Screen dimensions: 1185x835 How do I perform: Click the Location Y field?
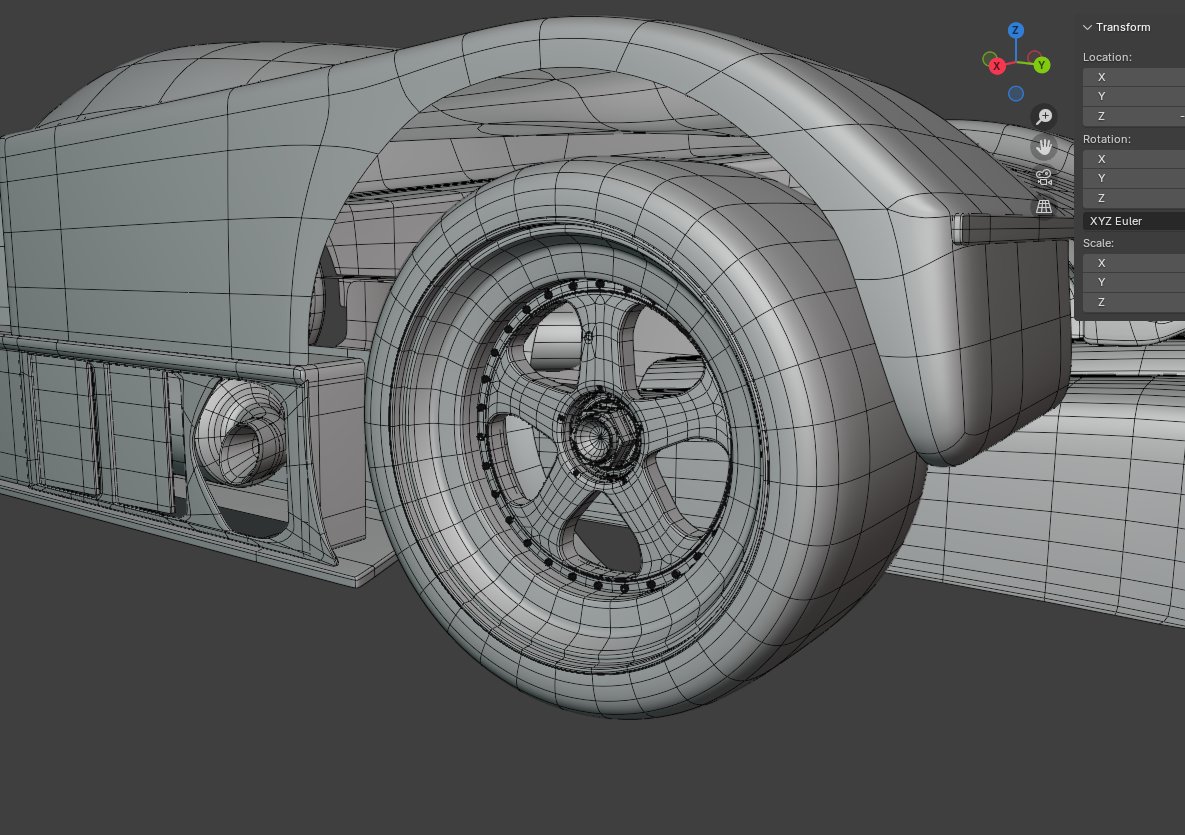point(1134,96)
